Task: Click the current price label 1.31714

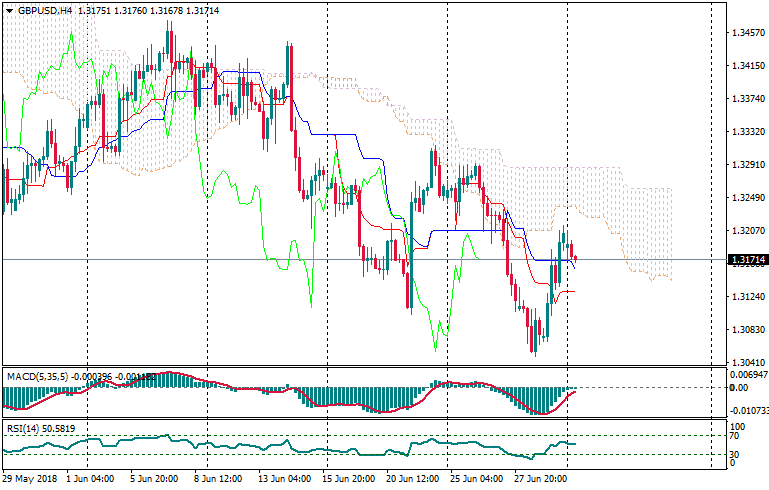Action: pyautogui.click(x=743, y=260)
